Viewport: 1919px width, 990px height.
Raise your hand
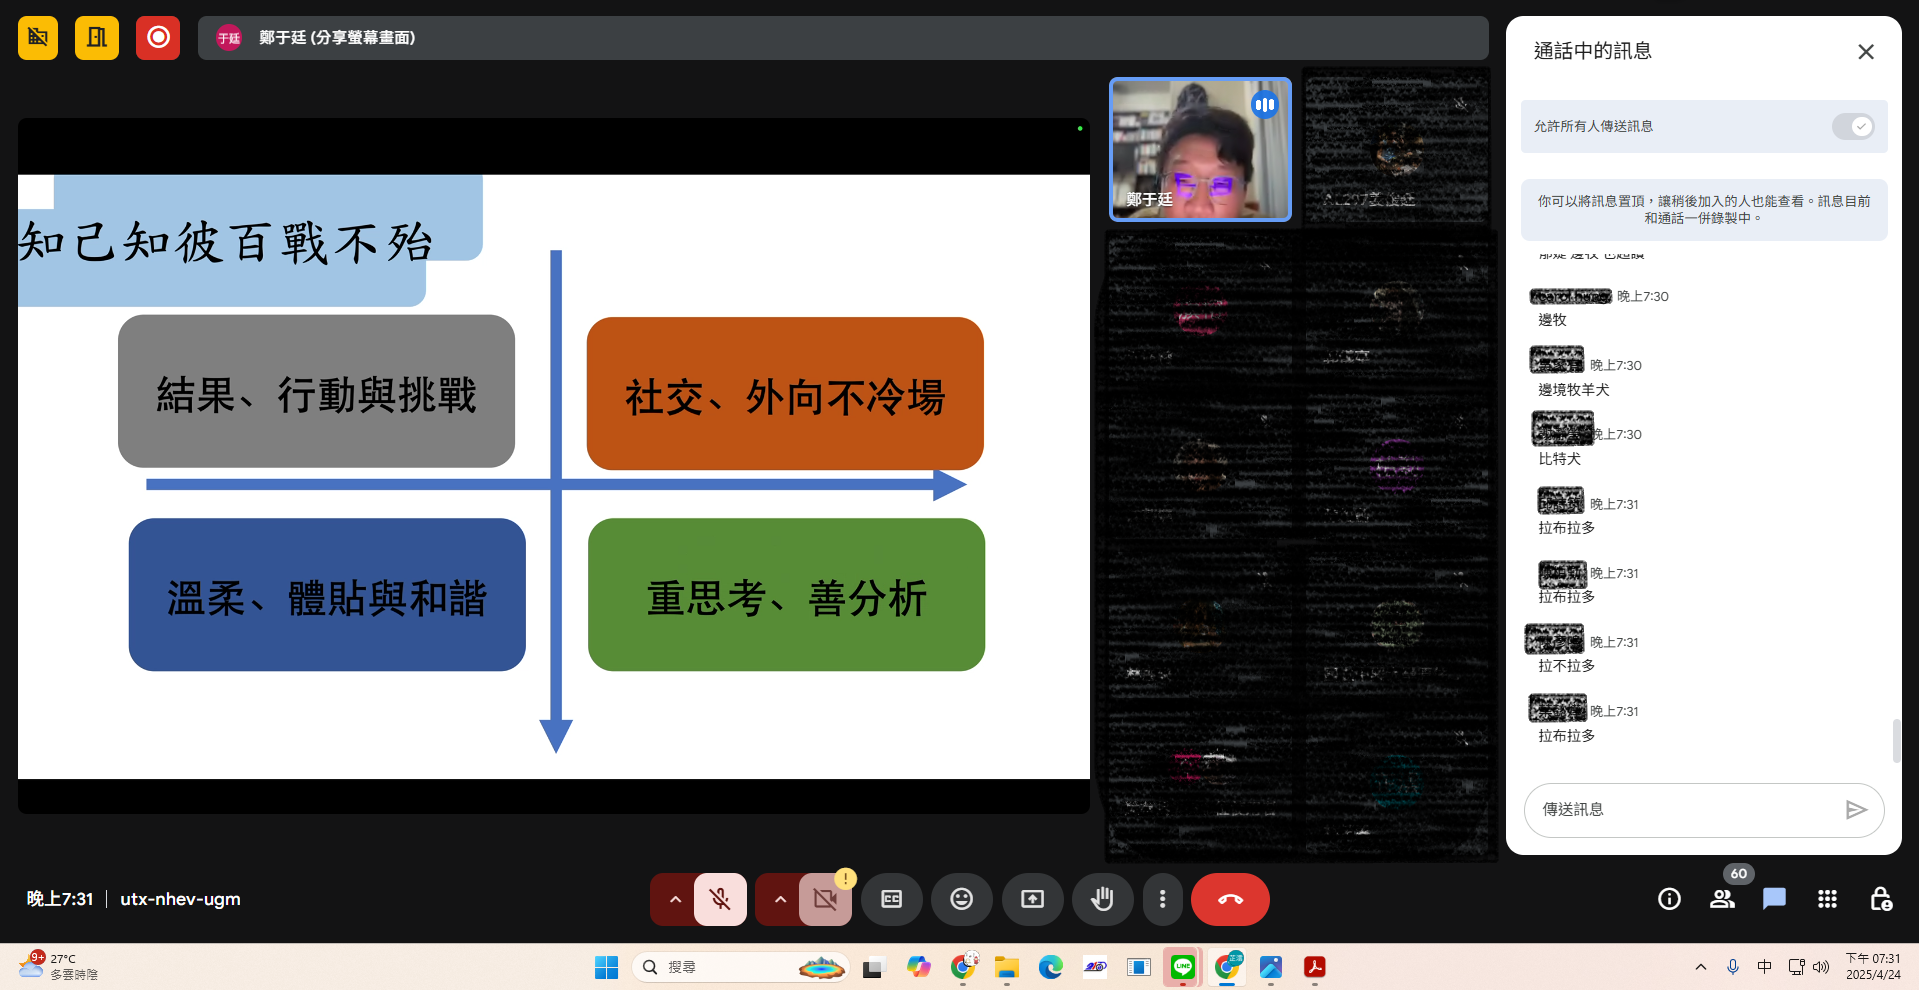click(1102, 899)
